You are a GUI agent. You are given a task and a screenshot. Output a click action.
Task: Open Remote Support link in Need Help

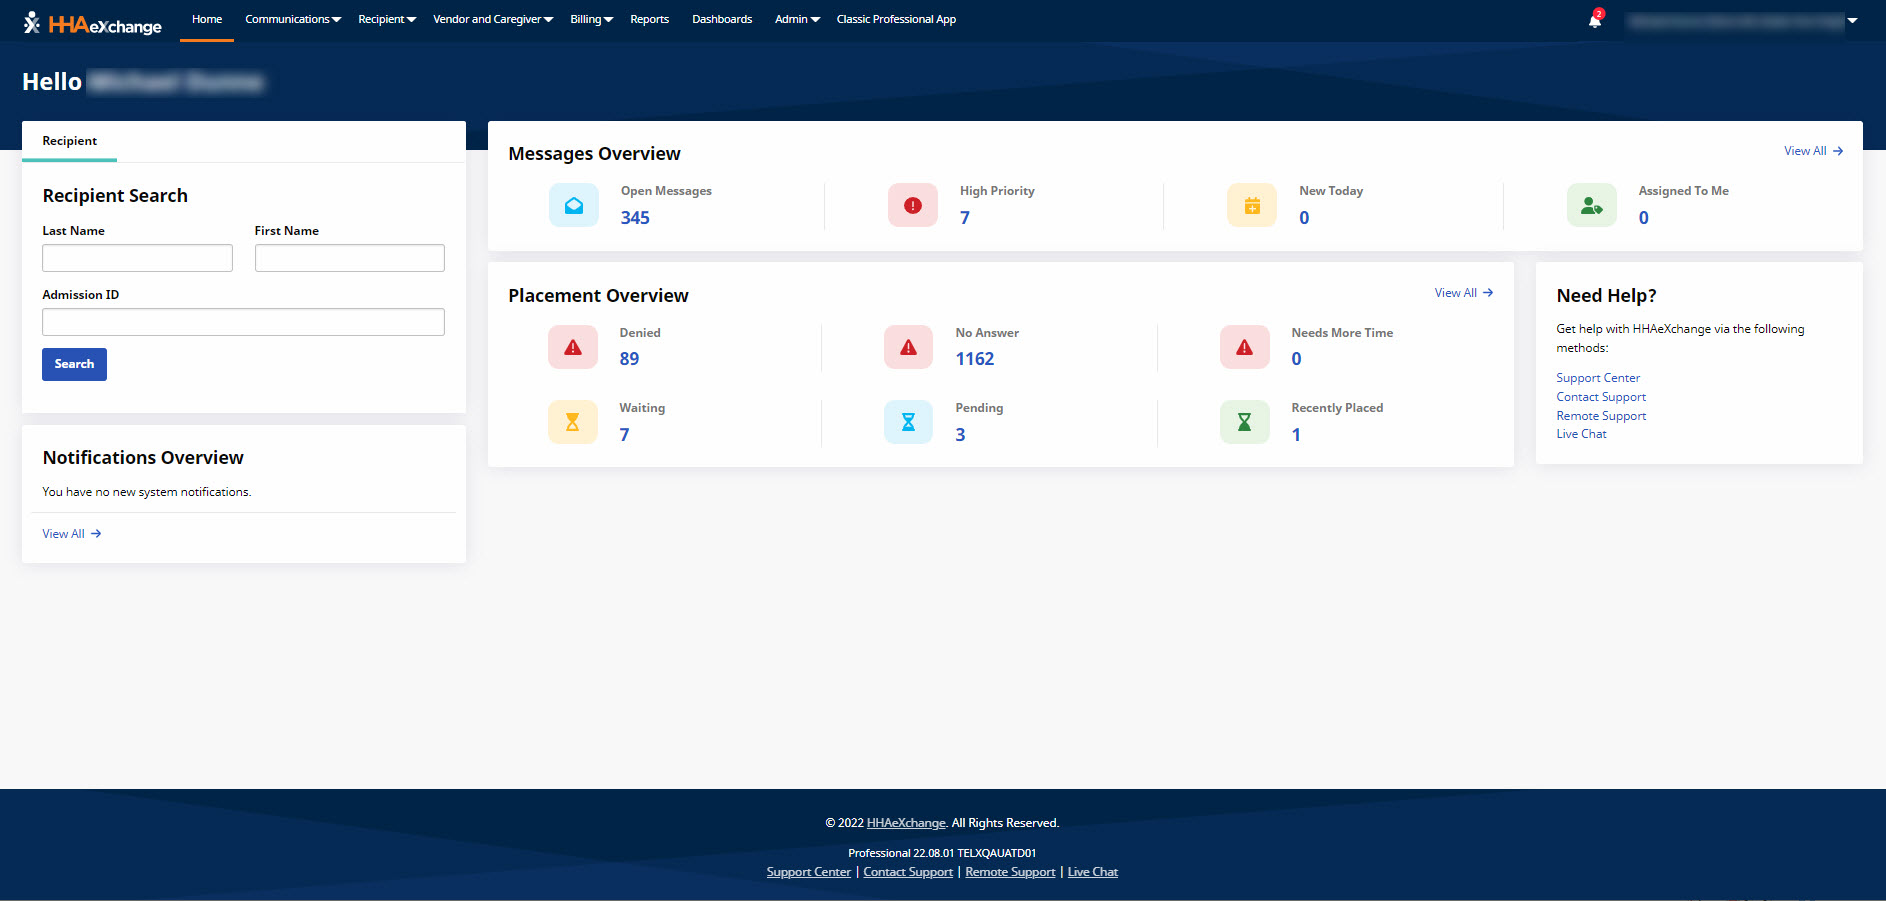tap(1601, 416)
